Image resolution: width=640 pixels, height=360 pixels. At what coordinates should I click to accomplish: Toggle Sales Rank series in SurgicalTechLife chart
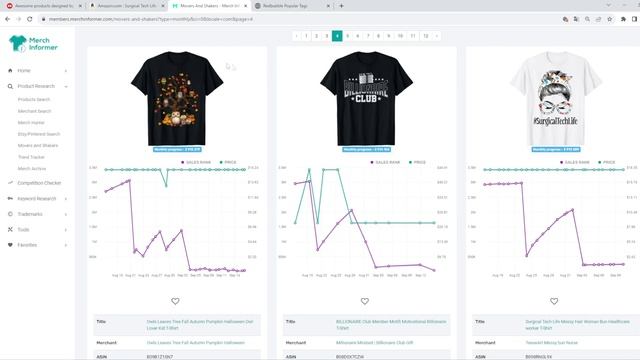(x=575, y=162)
